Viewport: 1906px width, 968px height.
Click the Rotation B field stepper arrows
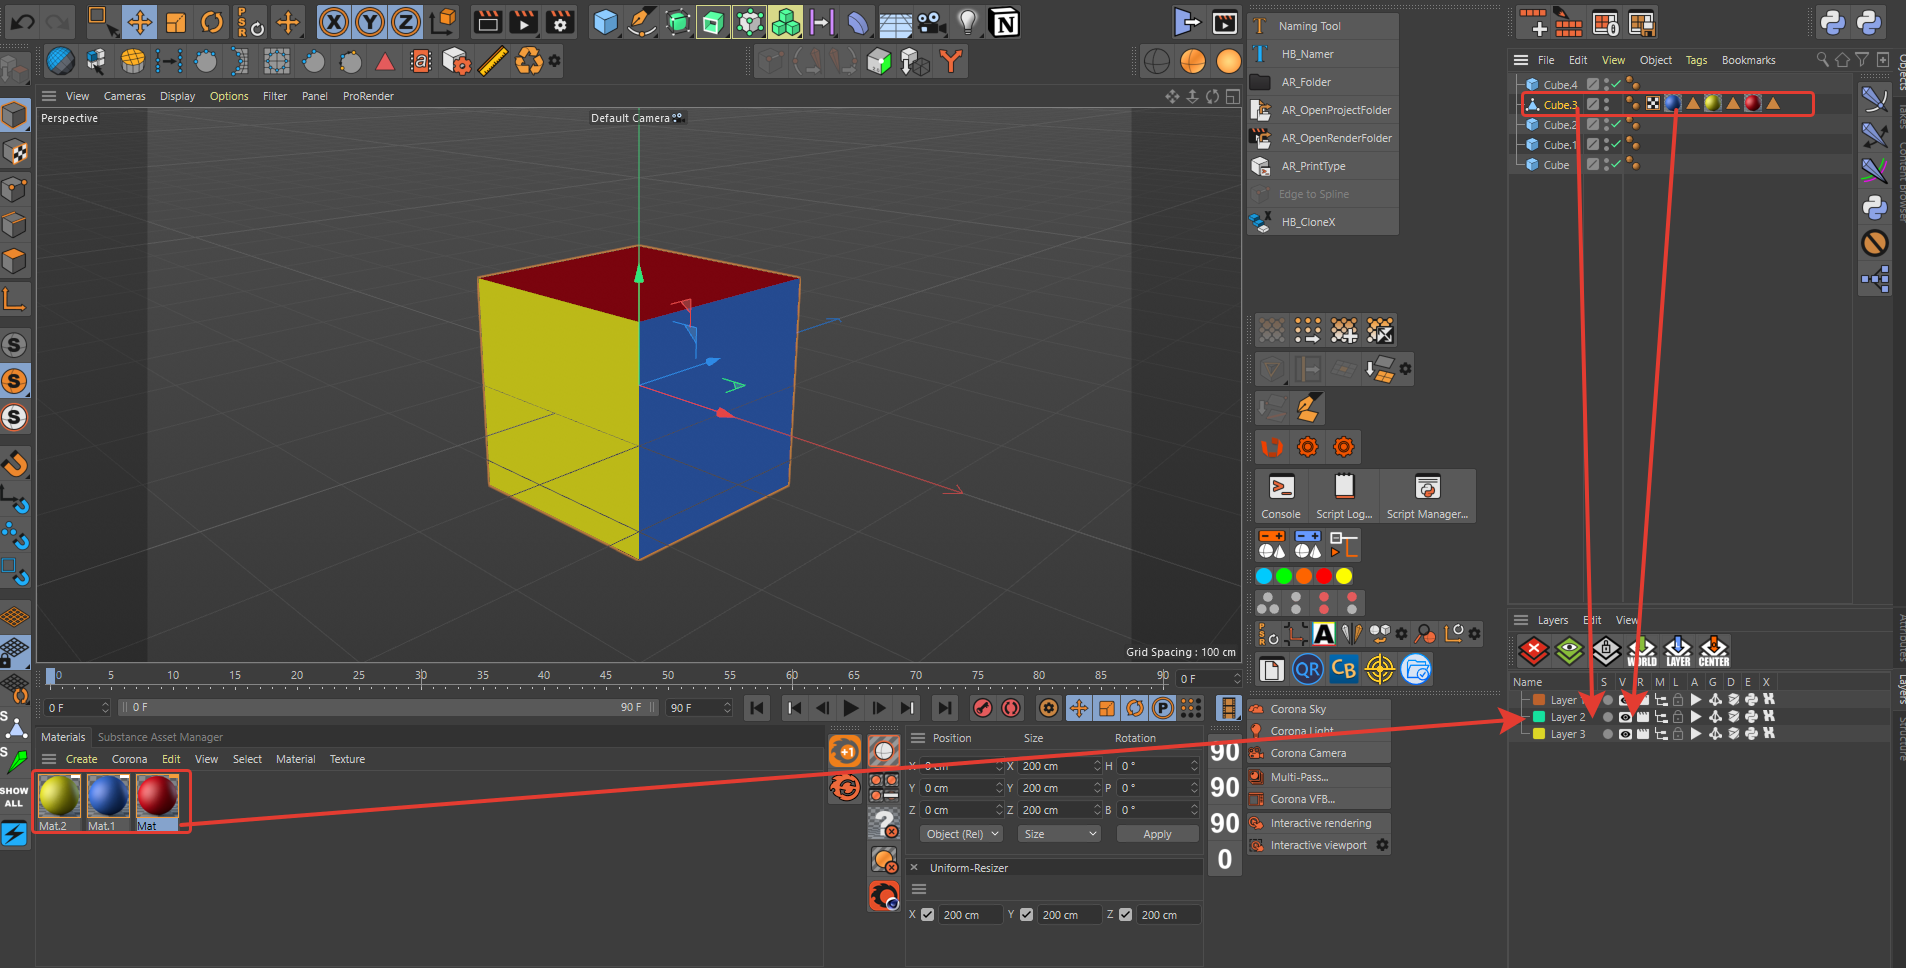(1194, 810)
